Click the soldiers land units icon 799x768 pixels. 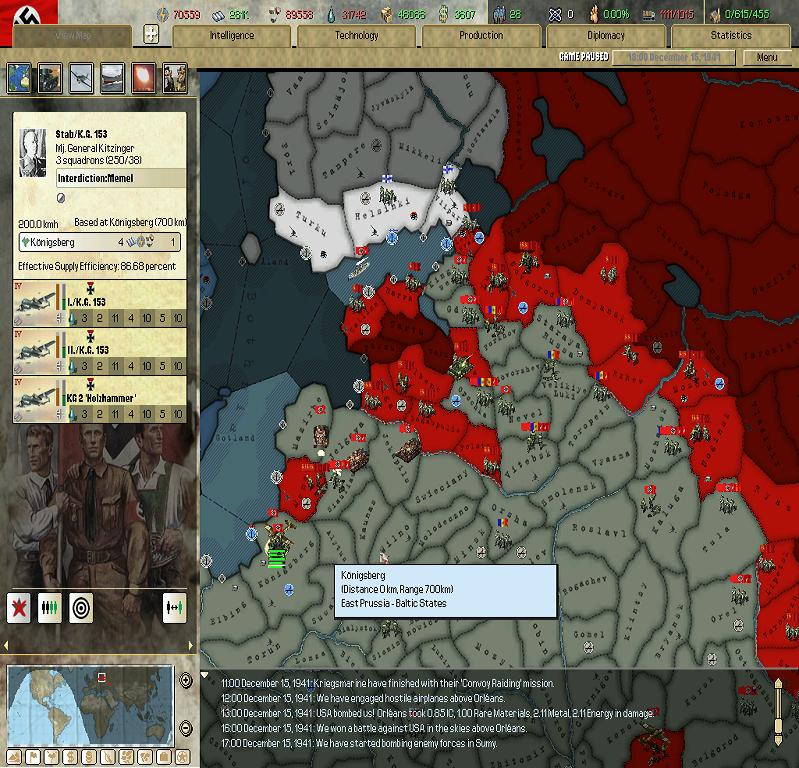click(174, 77)
